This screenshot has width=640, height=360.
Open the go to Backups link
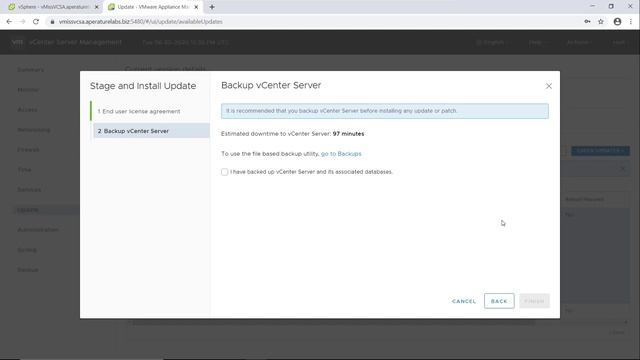[341, 154]
